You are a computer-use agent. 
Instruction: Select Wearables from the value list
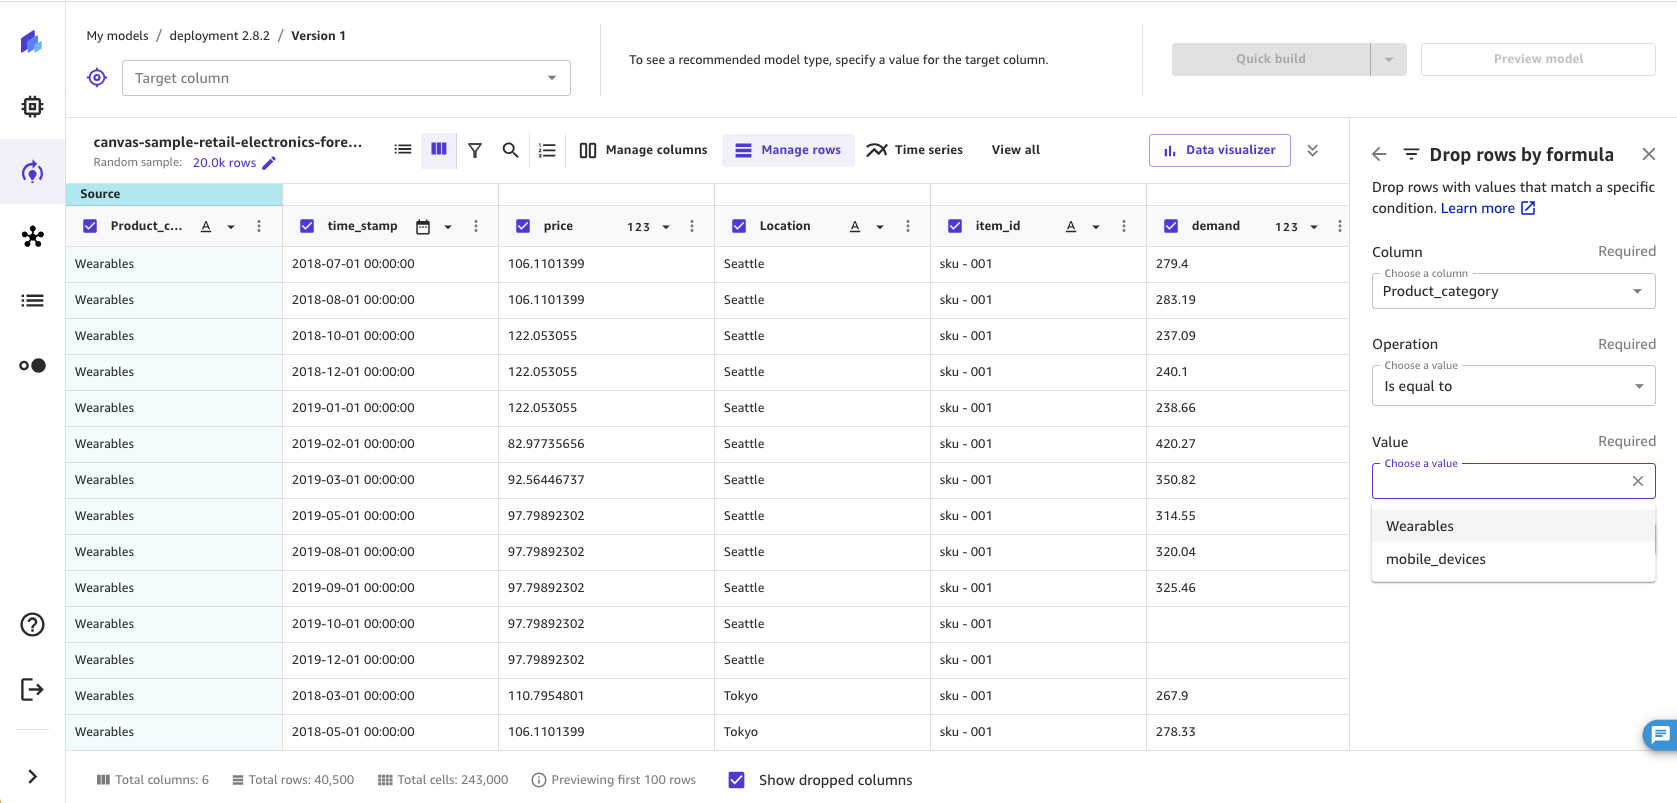(1420, 526)
